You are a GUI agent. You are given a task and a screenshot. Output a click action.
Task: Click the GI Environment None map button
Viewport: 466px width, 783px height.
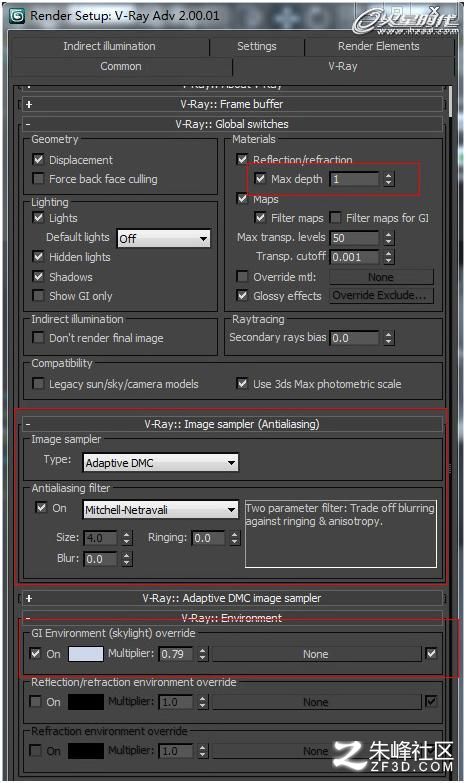tap(317, 654)
